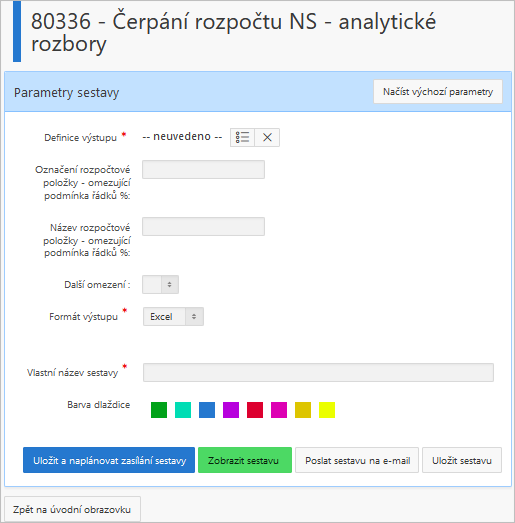Viewport: 515px width, 523px height.
Task: Click into the Vlastní název sestavy field
Action: click(318, 372)
